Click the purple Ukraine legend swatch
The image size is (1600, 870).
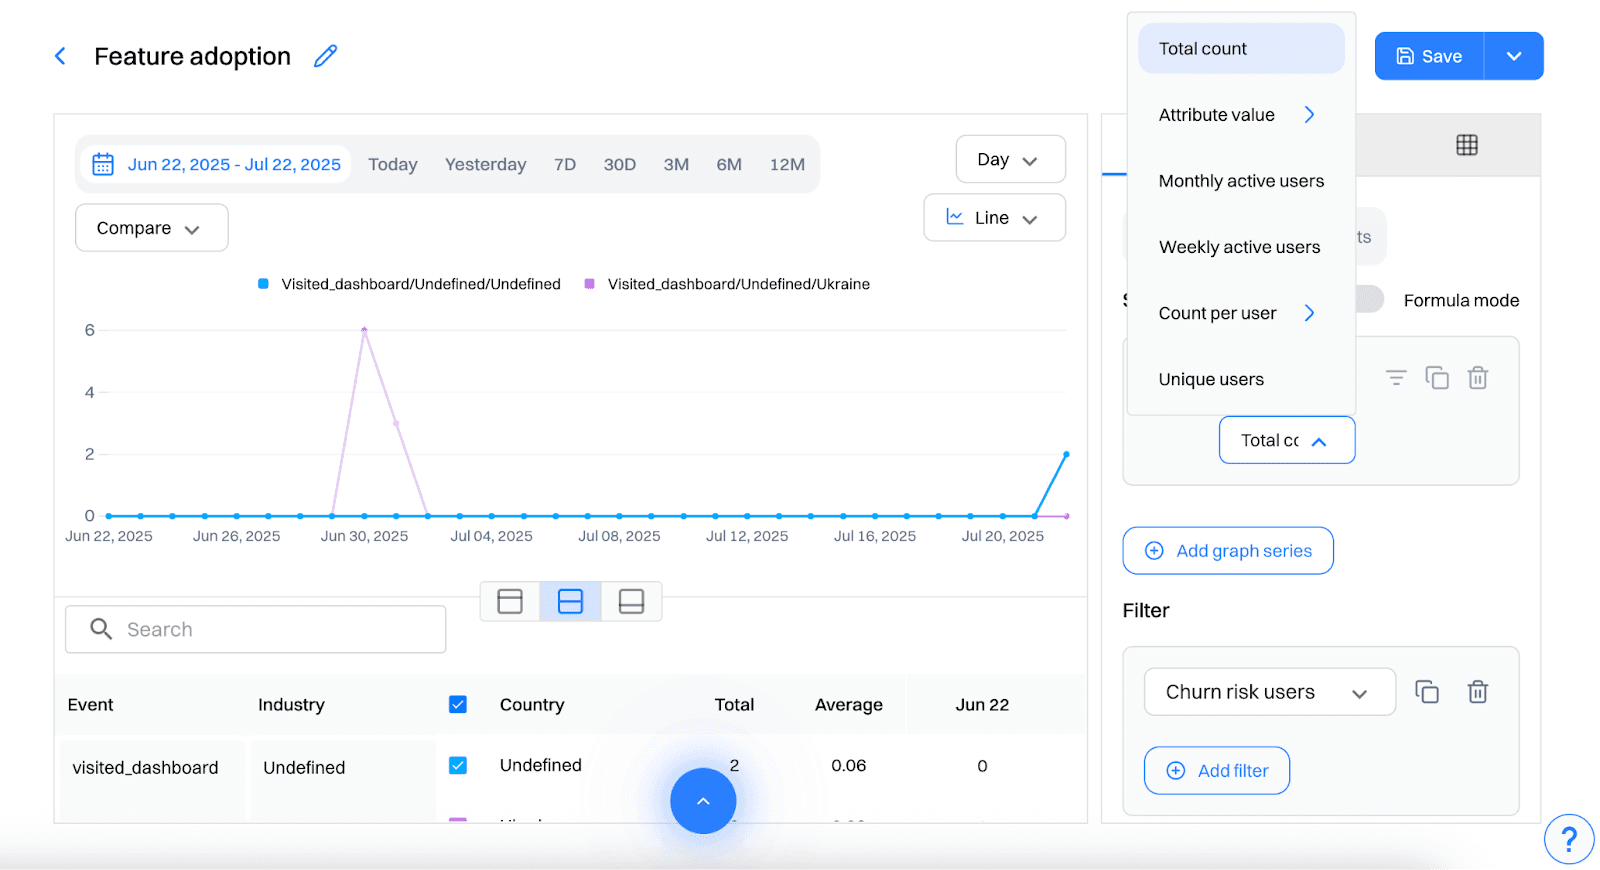point(590,284)
